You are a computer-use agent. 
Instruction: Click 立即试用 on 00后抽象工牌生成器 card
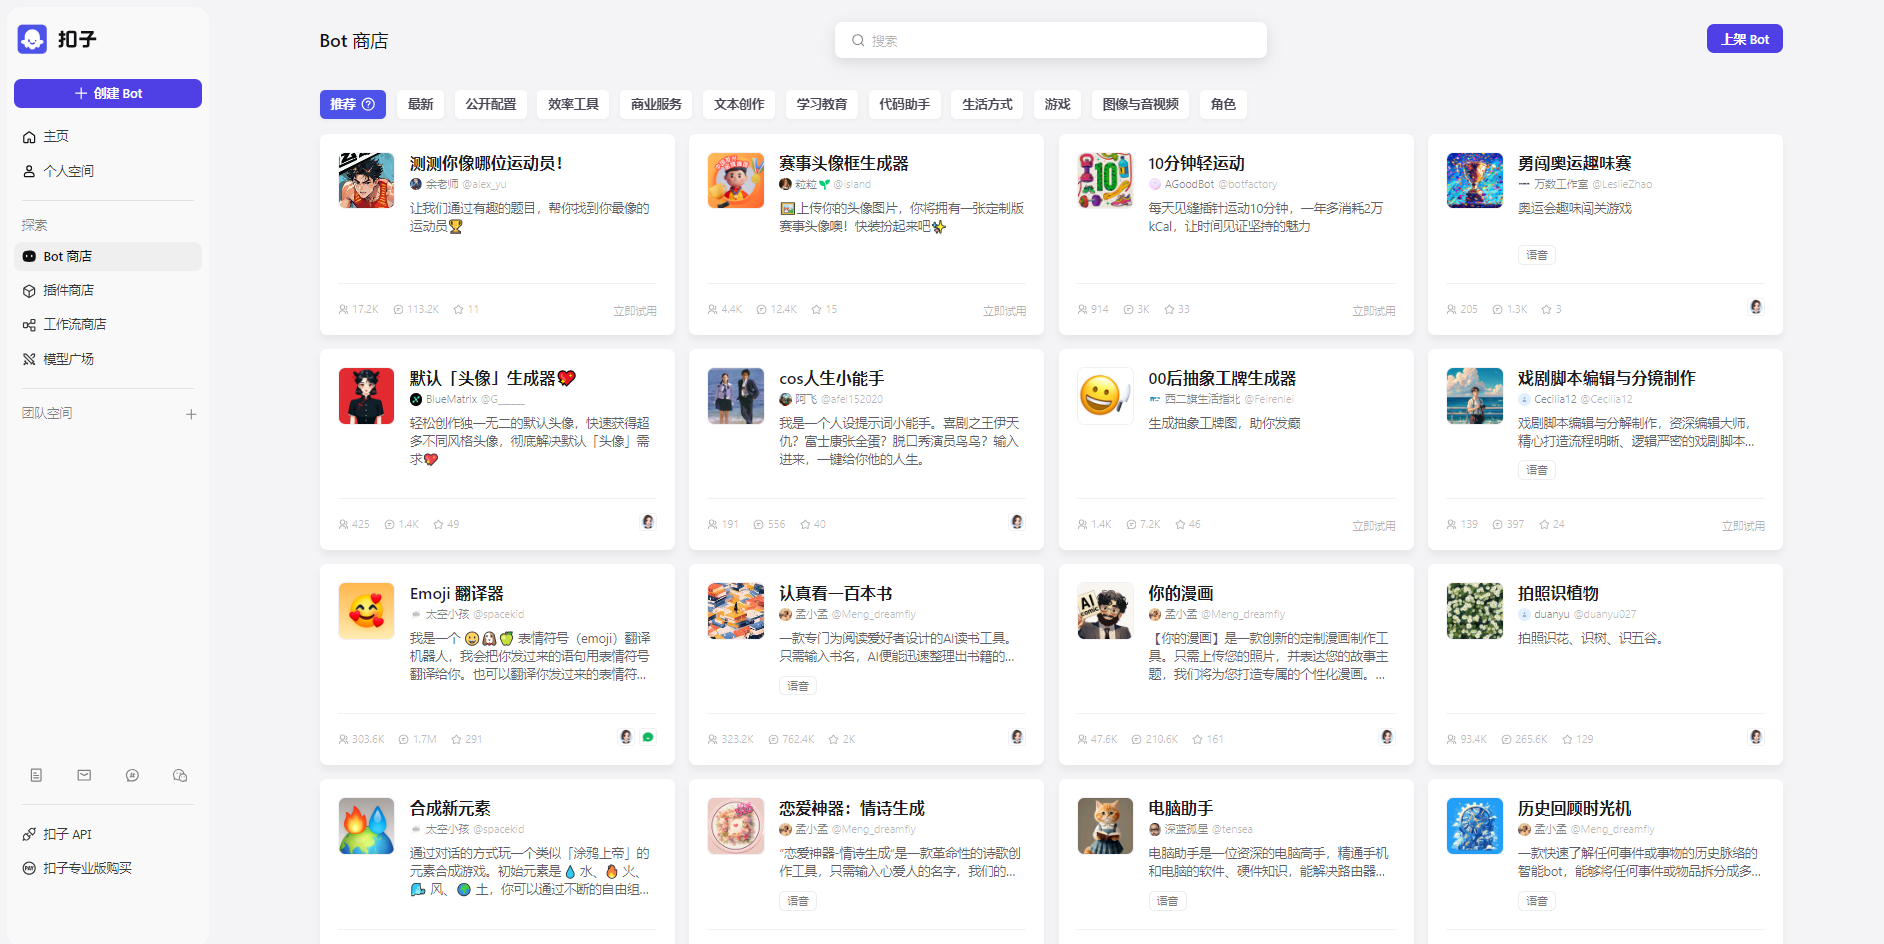[1374, 526]
